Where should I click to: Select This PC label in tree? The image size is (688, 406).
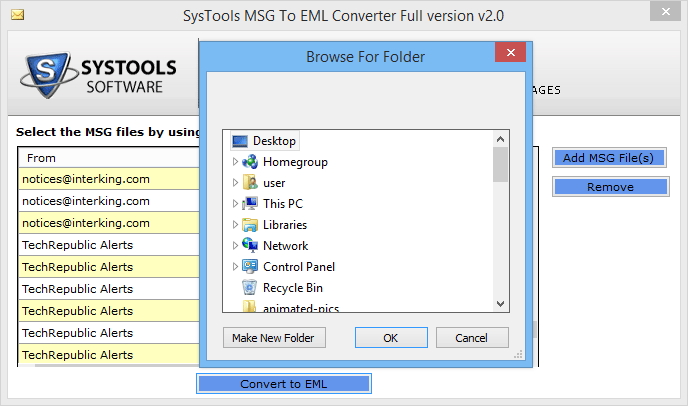[x=283, y=204]
